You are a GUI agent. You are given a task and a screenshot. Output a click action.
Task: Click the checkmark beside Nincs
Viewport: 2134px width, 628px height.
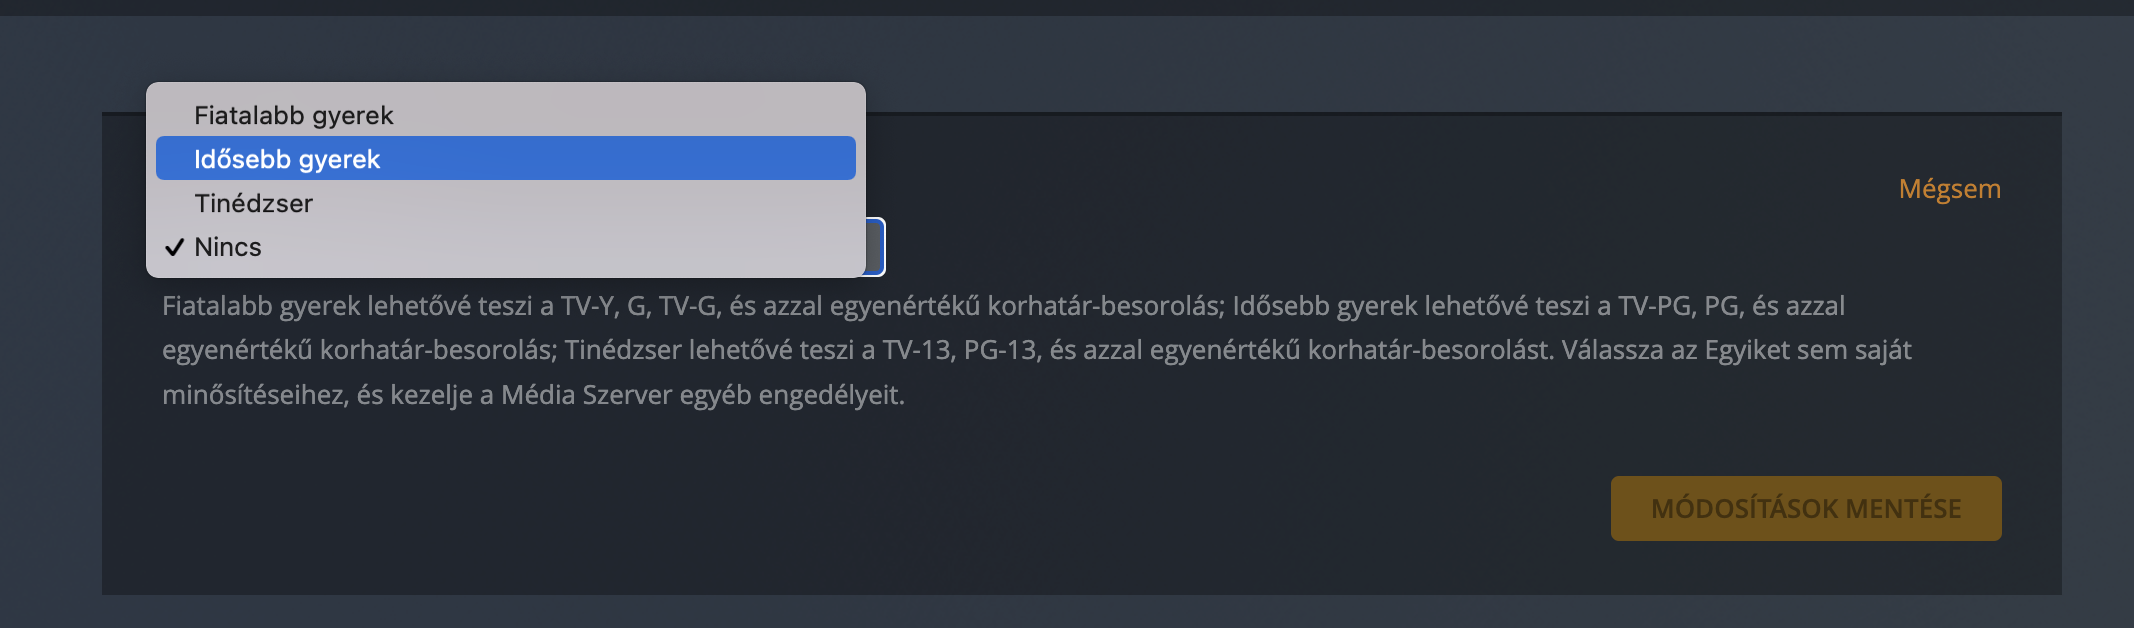[x=175, y=247]
